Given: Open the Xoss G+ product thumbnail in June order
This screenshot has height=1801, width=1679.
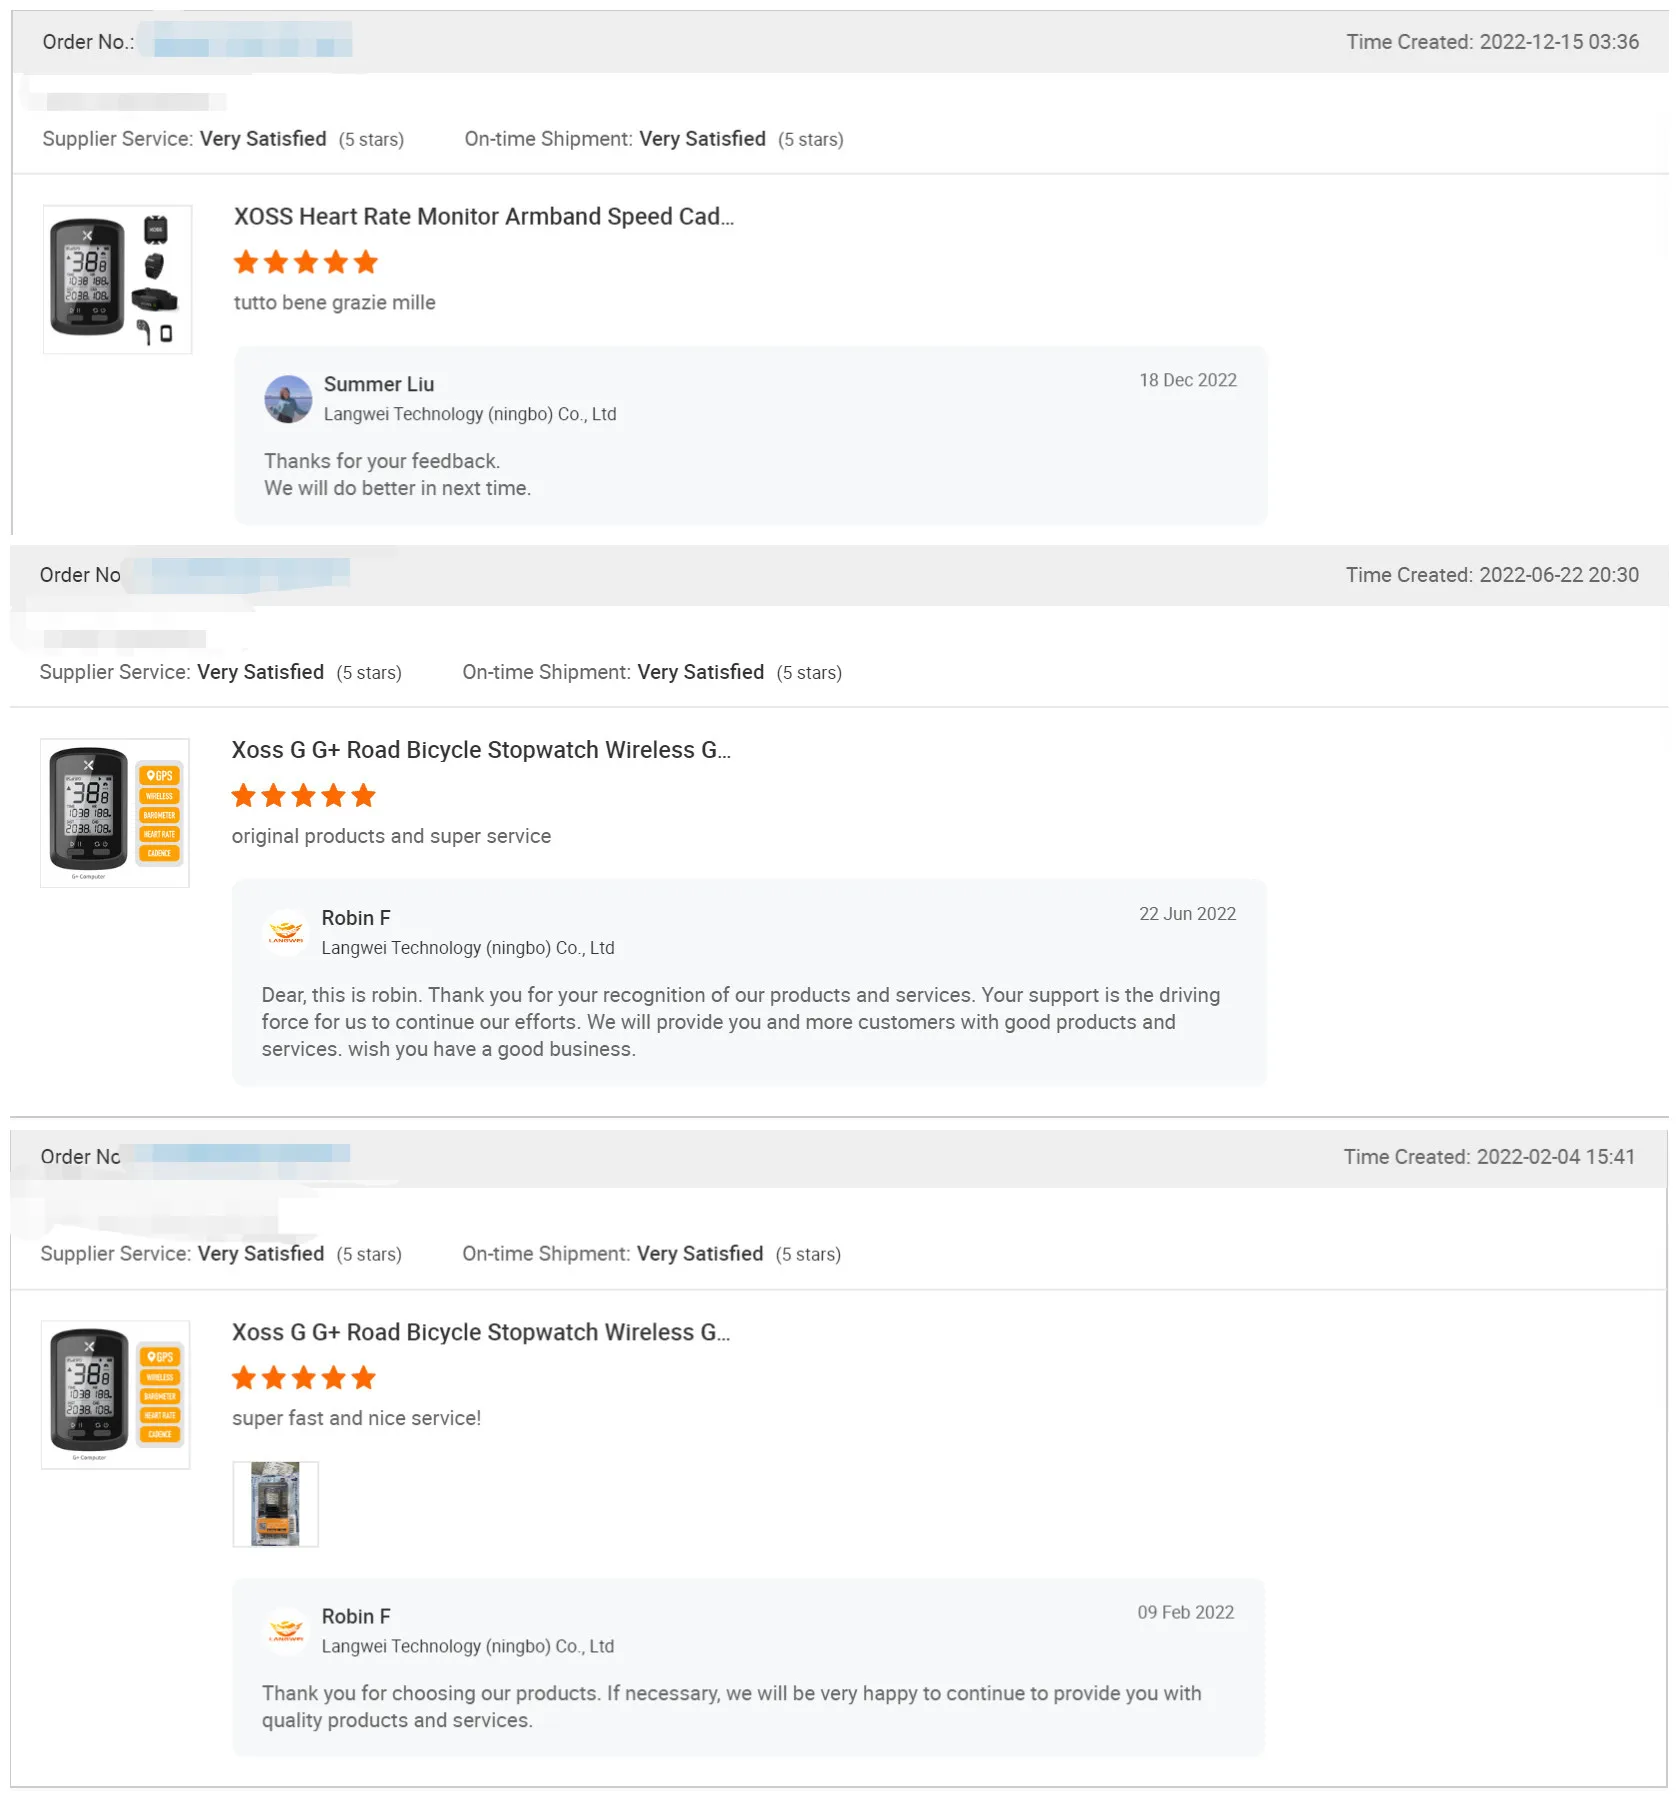Looking at the screenshot, I should tap(115, 813).
